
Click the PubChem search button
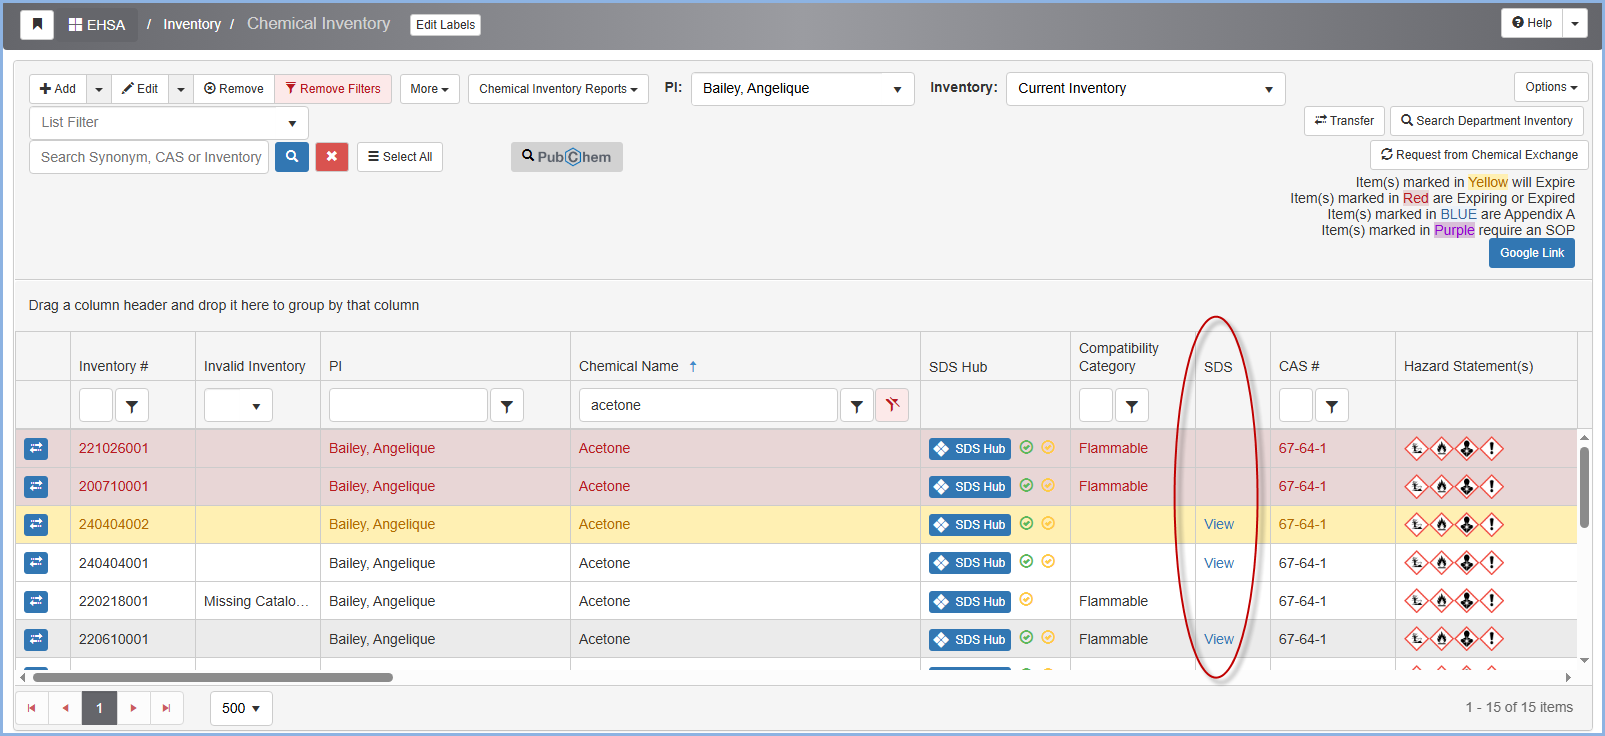[566, 157]
